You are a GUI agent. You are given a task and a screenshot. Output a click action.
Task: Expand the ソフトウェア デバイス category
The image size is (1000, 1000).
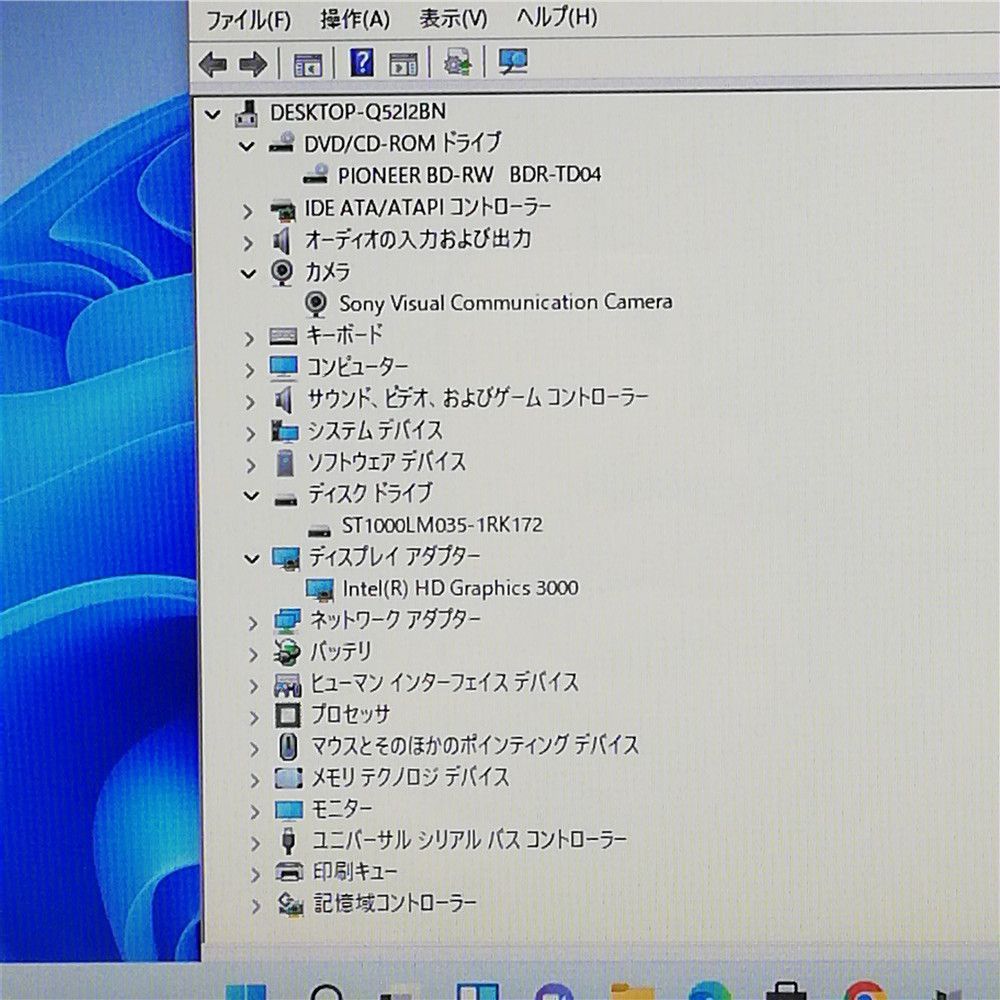tap(251, 465)
